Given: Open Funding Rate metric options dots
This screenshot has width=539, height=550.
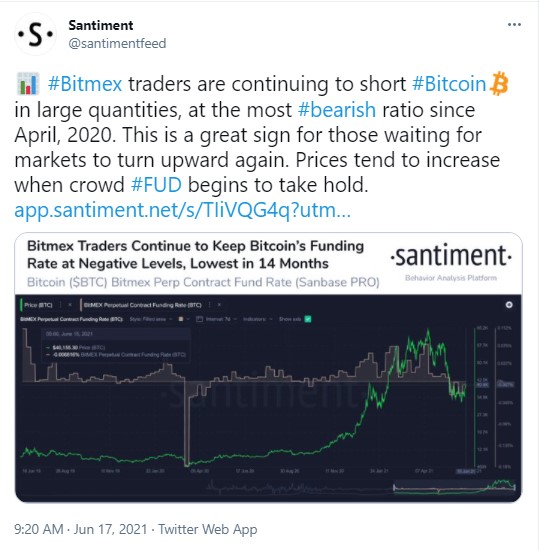Looking at the screenshot, I should (x=210, y=305).
